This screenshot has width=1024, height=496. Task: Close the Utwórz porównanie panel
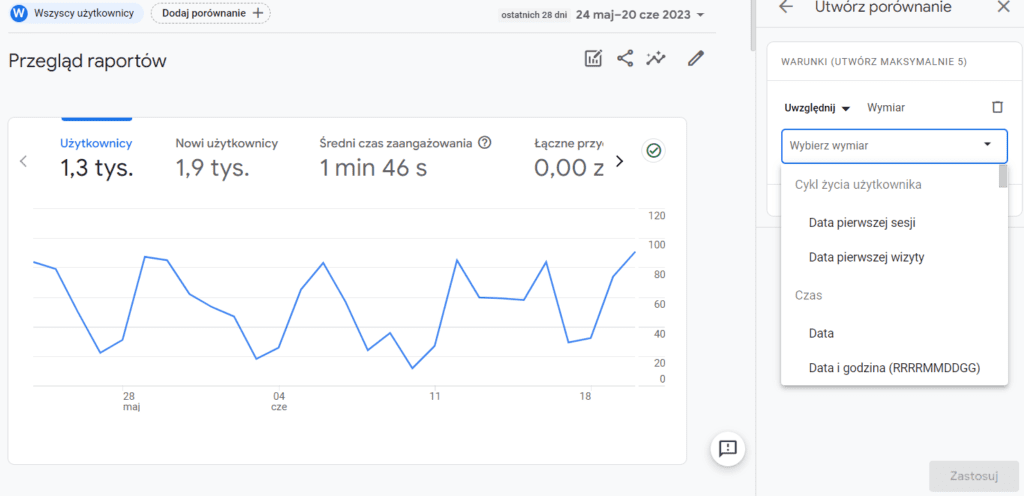click(1003, 7)
